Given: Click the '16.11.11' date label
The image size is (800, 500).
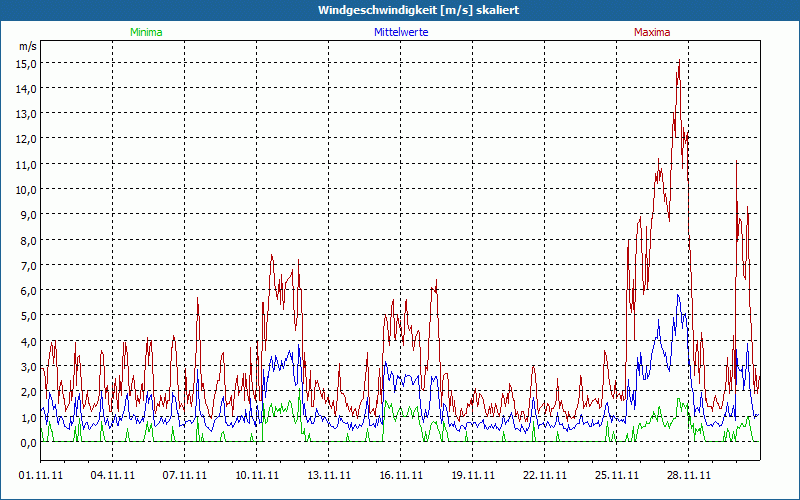Looking at the screenshot, I should pyautogui.click(x=401, y=475).
